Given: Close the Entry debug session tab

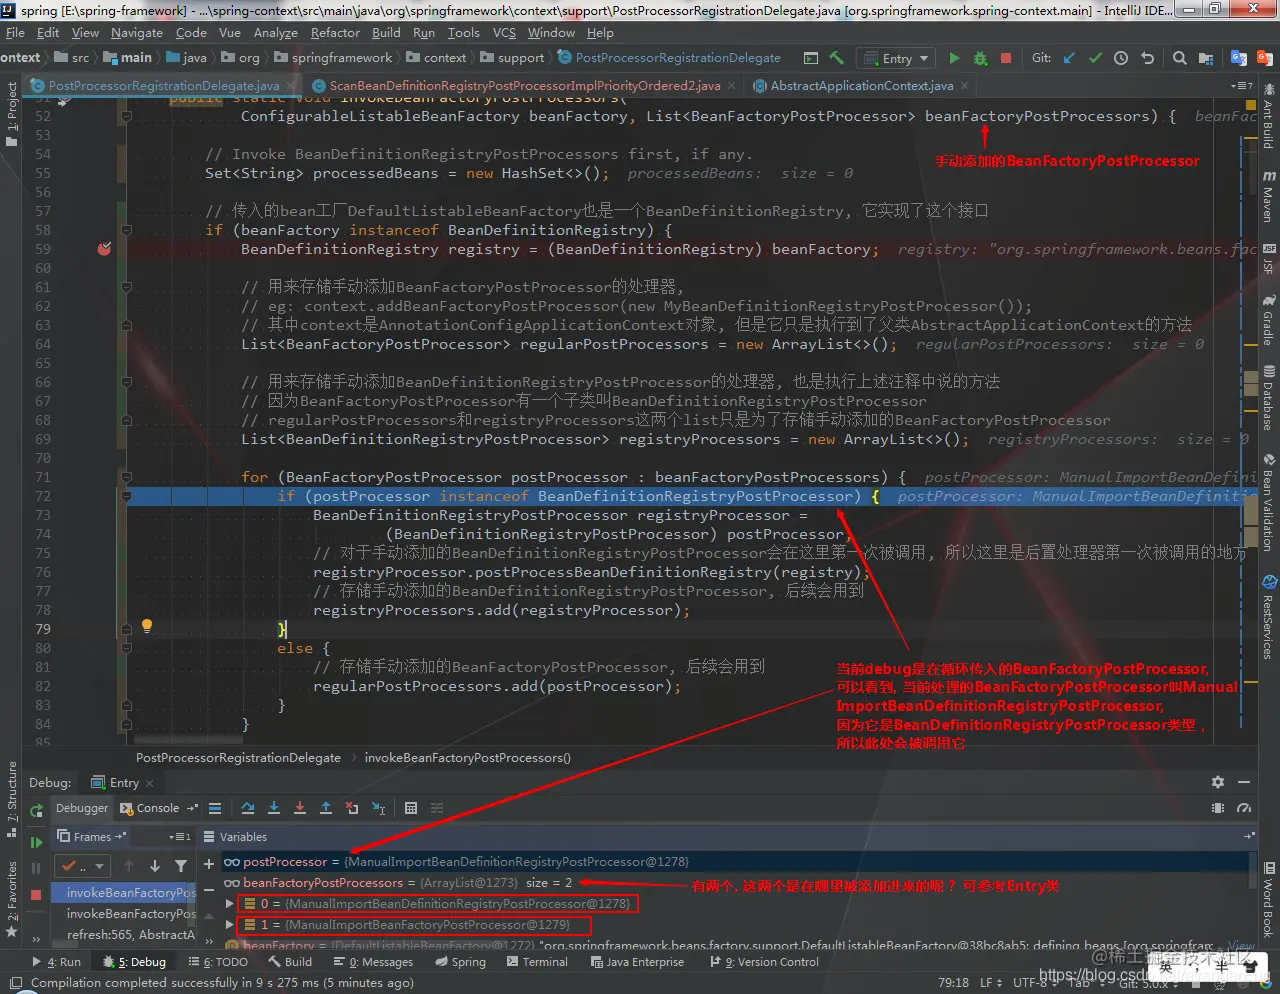Looking at the screenshot, I should click(150, 783).
